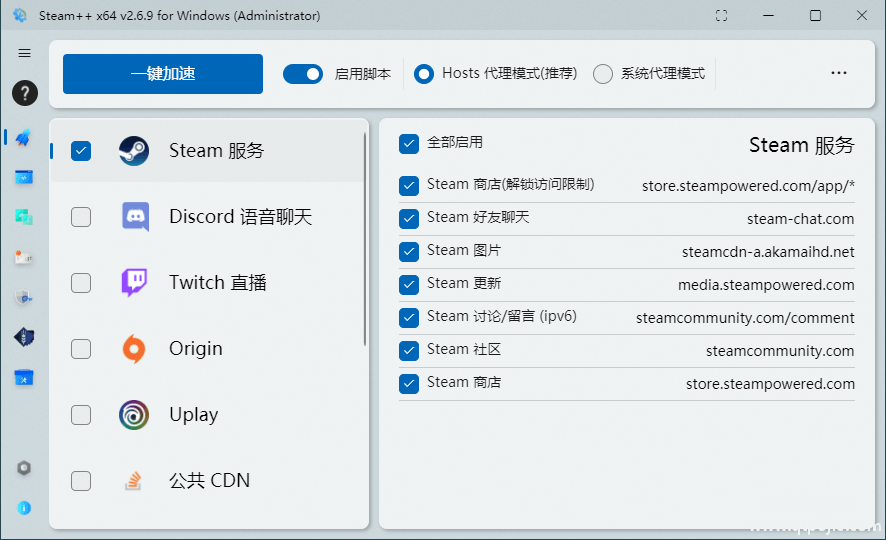Screen dimensions: 886x540
Task: Click steamcommunity.com/comment domain text
Action: click(745, 318)
